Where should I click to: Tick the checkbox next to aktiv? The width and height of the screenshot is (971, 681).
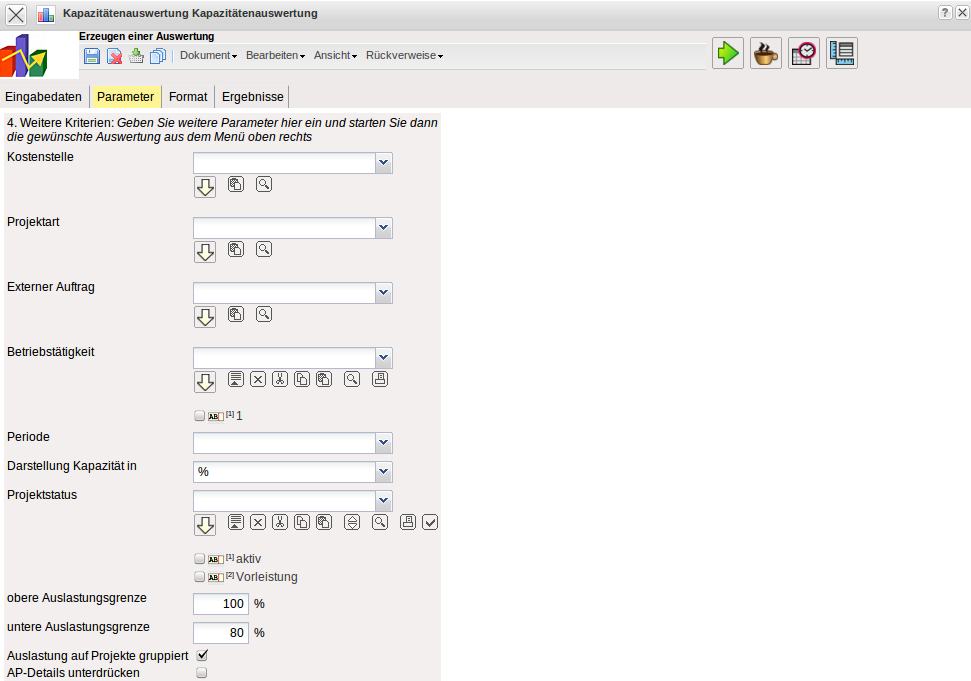(199, 558)
